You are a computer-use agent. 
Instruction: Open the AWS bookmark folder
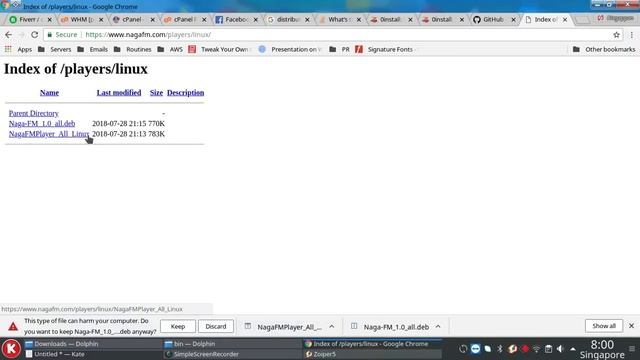pos(170,49)
